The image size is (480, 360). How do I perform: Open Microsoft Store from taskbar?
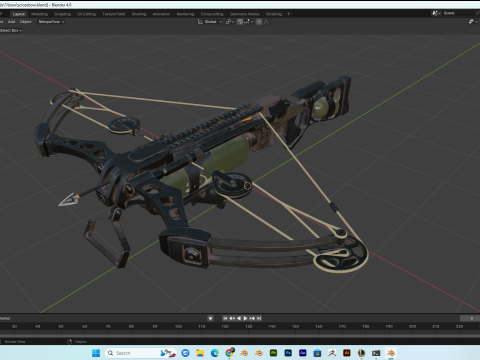(317, 353)
